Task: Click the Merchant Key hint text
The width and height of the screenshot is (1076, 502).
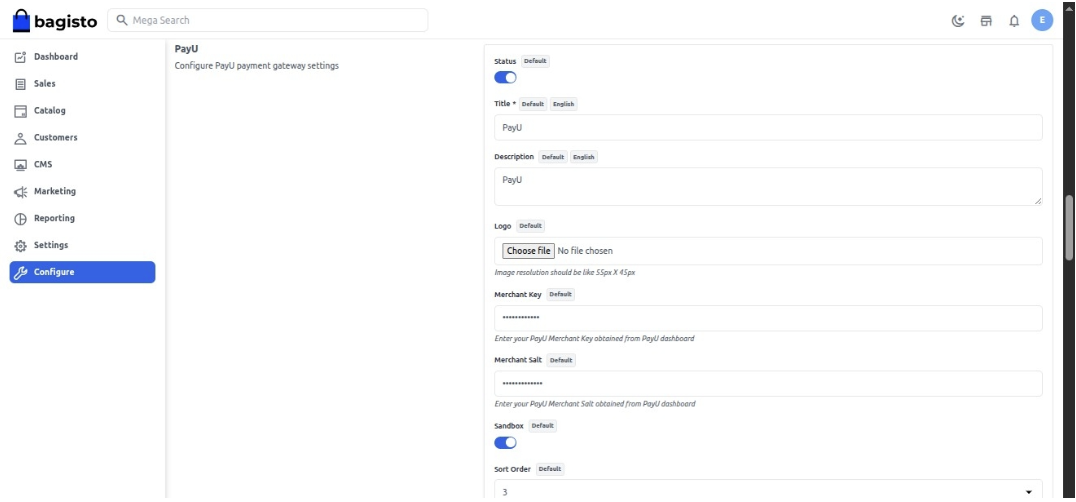Action: (x=594, y=339)
